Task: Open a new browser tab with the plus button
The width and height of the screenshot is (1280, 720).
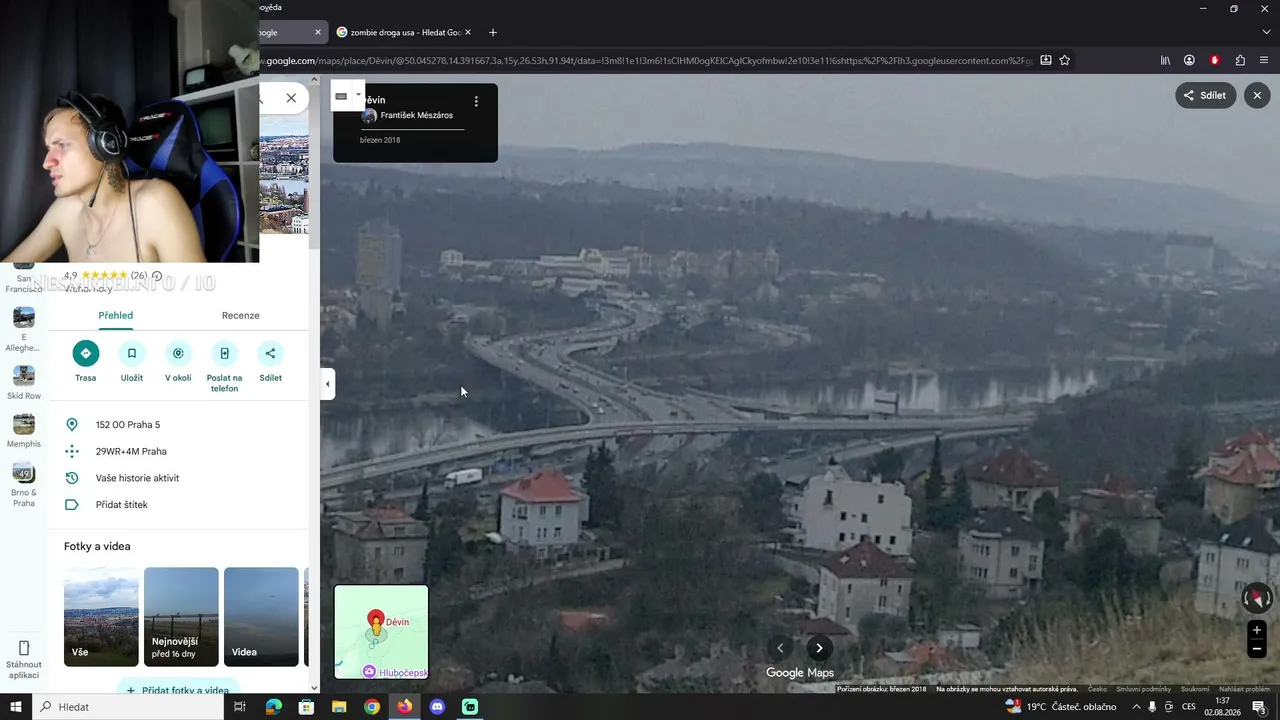Action: (492, 32)
